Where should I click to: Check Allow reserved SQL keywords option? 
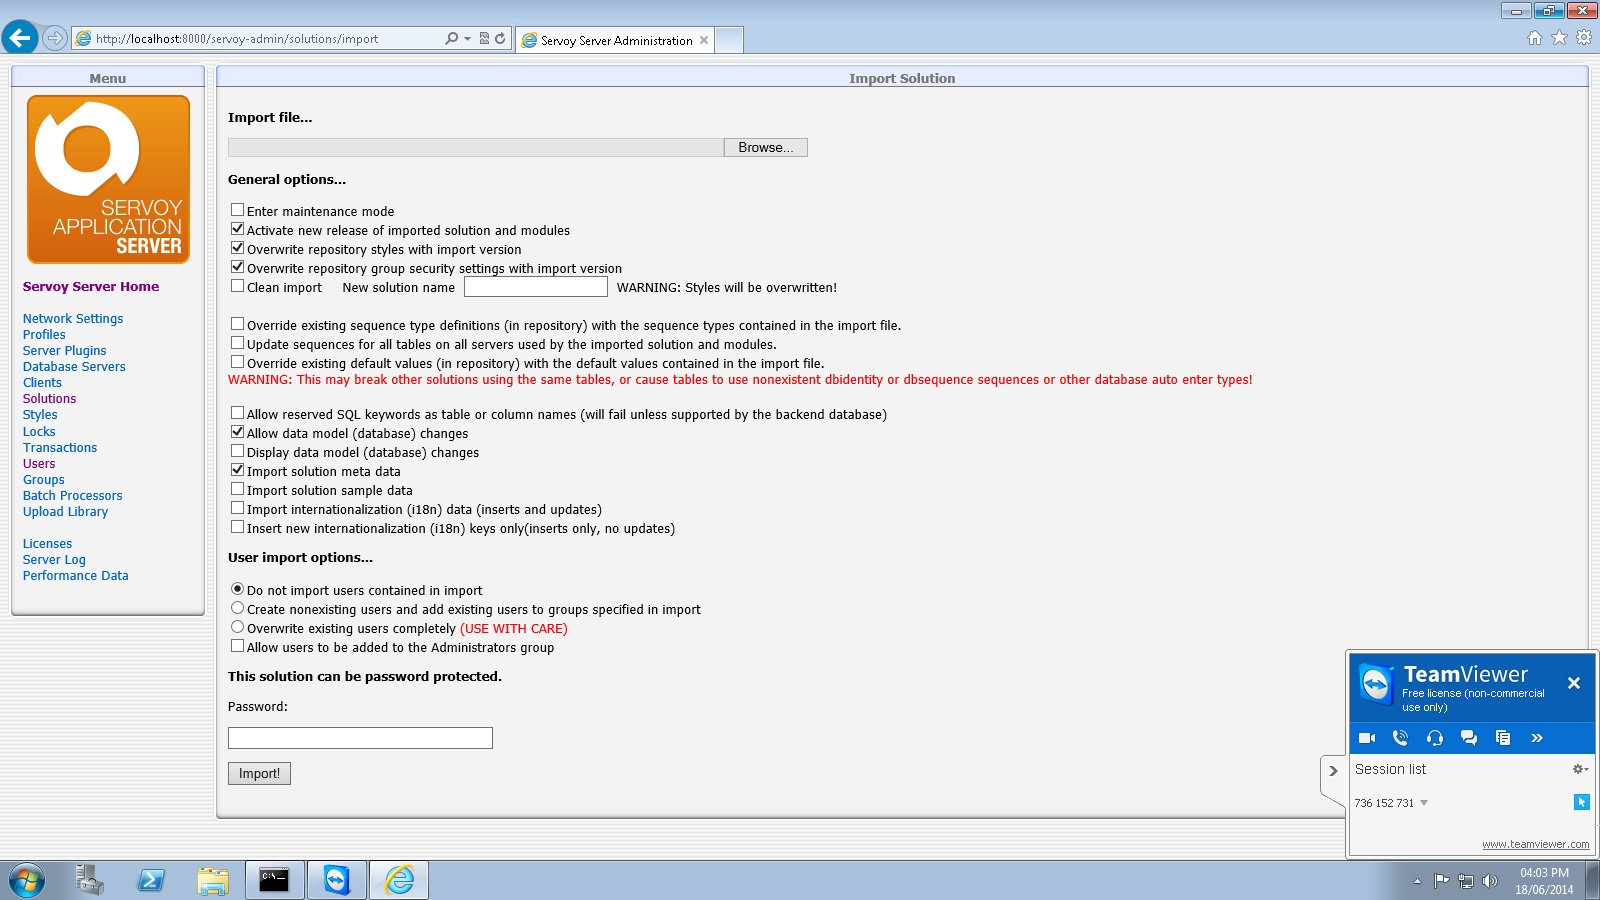click(237, 413)
